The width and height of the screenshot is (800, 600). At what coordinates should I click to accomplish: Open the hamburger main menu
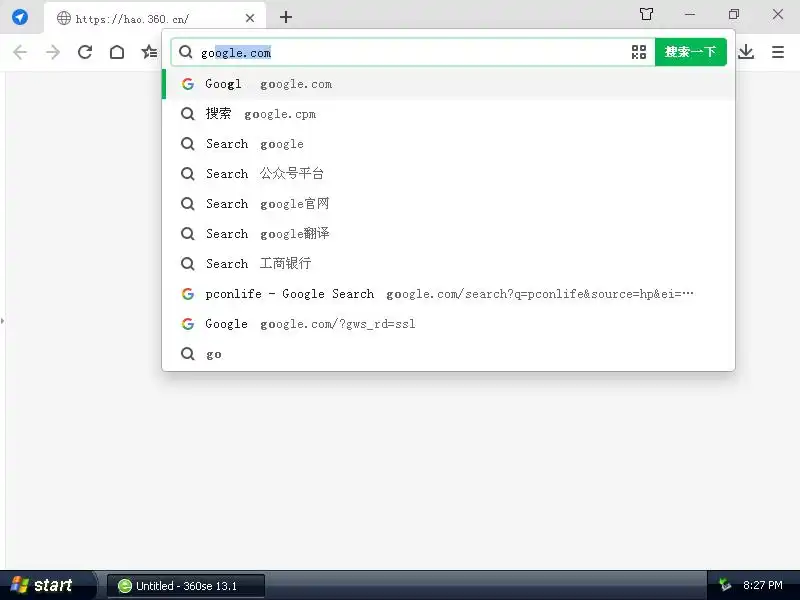coord(778,52)
